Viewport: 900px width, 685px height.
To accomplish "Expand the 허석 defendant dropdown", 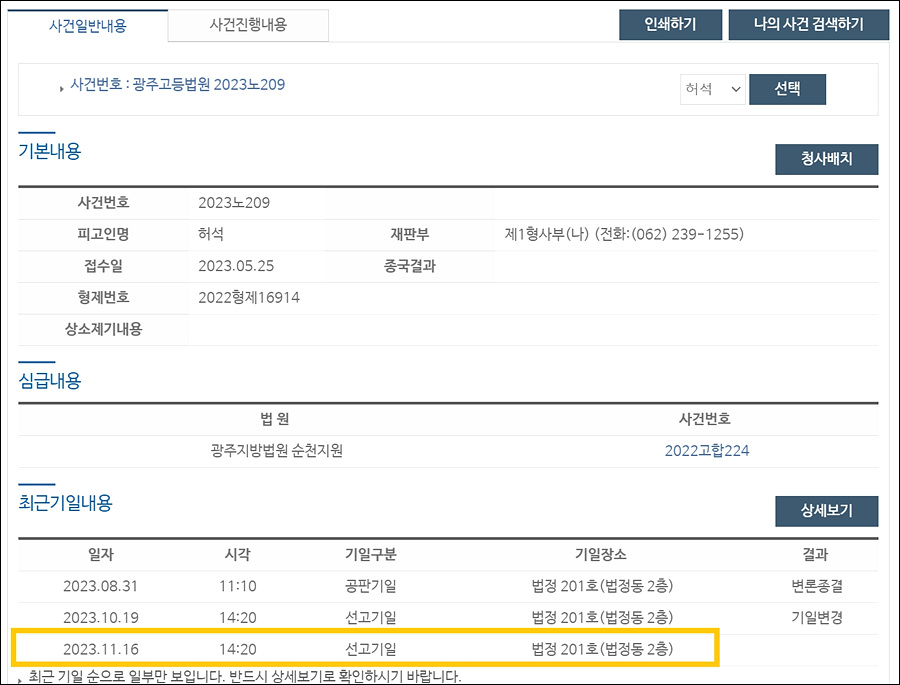I will pos(712,89).
